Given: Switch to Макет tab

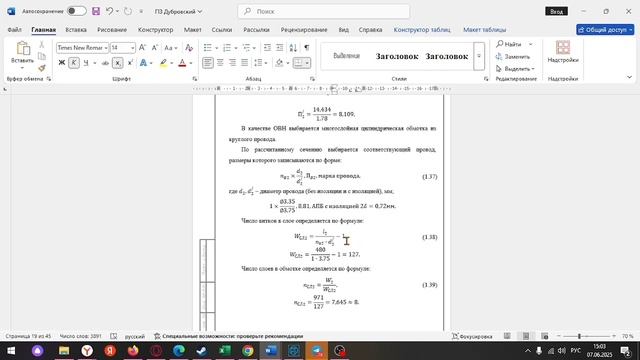Looking at the screenshot, I should pyautogui.click(x=192, y=30).
